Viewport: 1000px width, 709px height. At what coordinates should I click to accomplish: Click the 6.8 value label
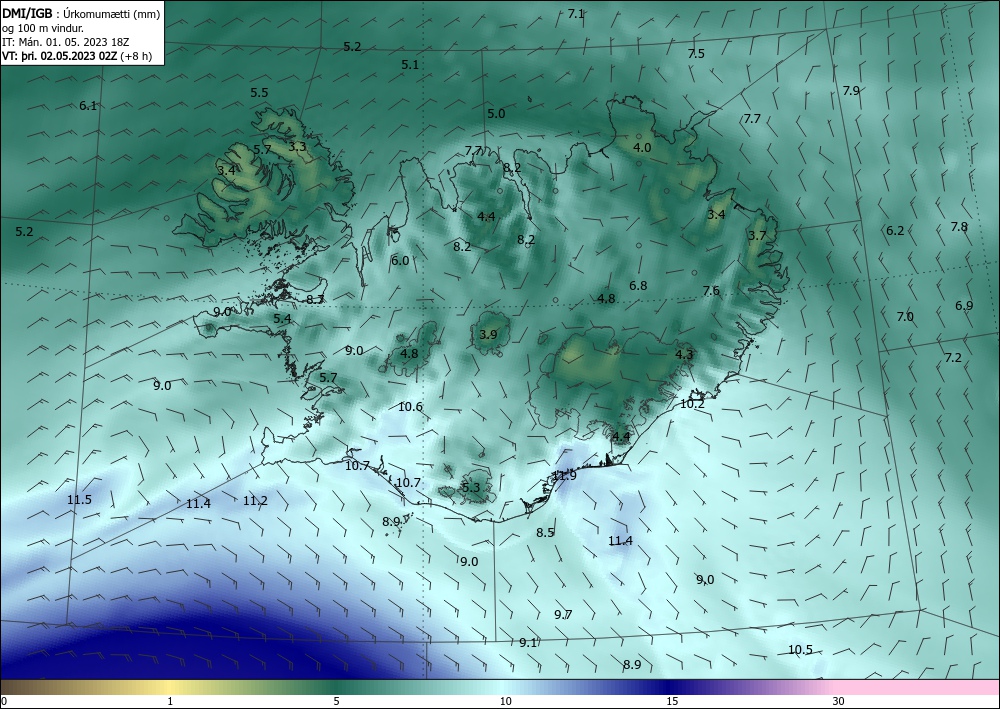pos(638,286)
